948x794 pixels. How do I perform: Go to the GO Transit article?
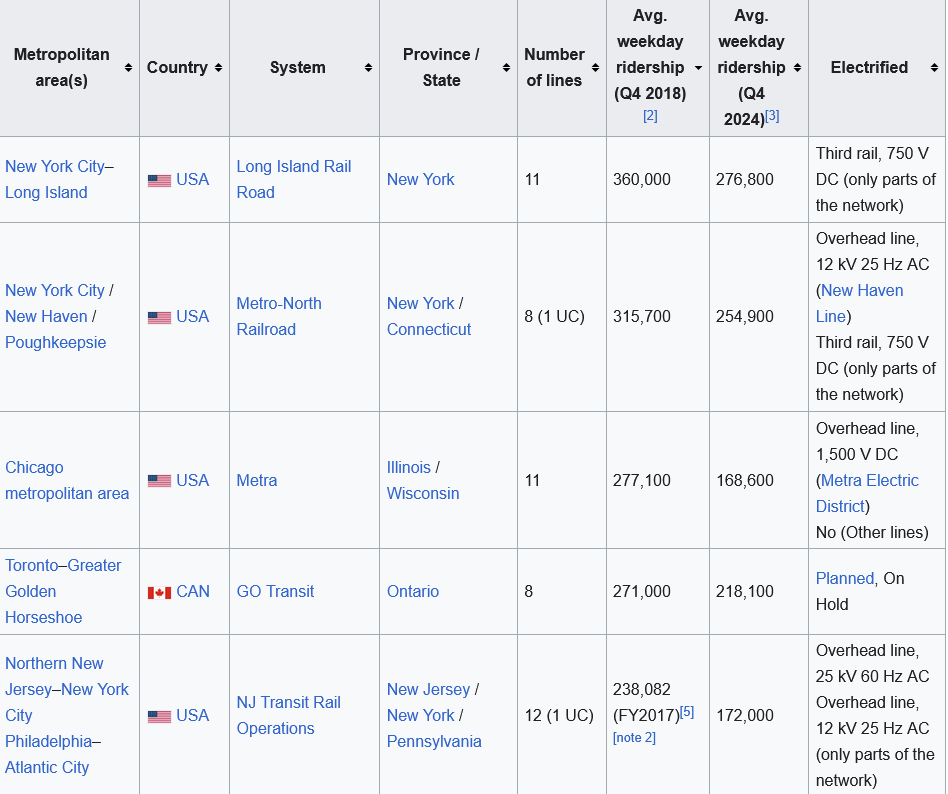pyautogui.click(x=275, y=591)
